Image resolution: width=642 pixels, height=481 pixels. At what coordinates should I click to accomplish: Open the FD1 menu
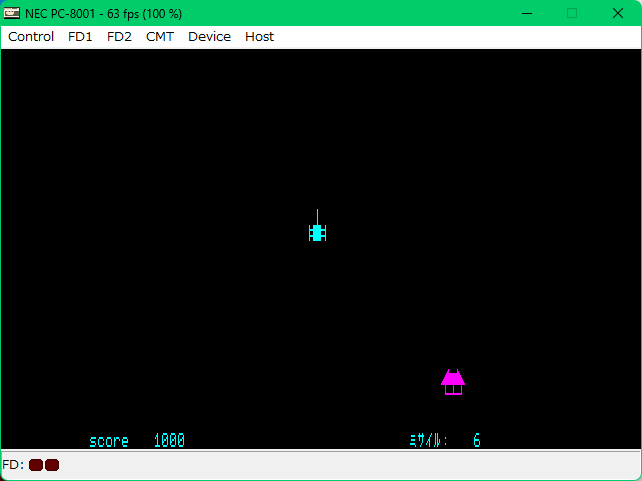[80, 37]
